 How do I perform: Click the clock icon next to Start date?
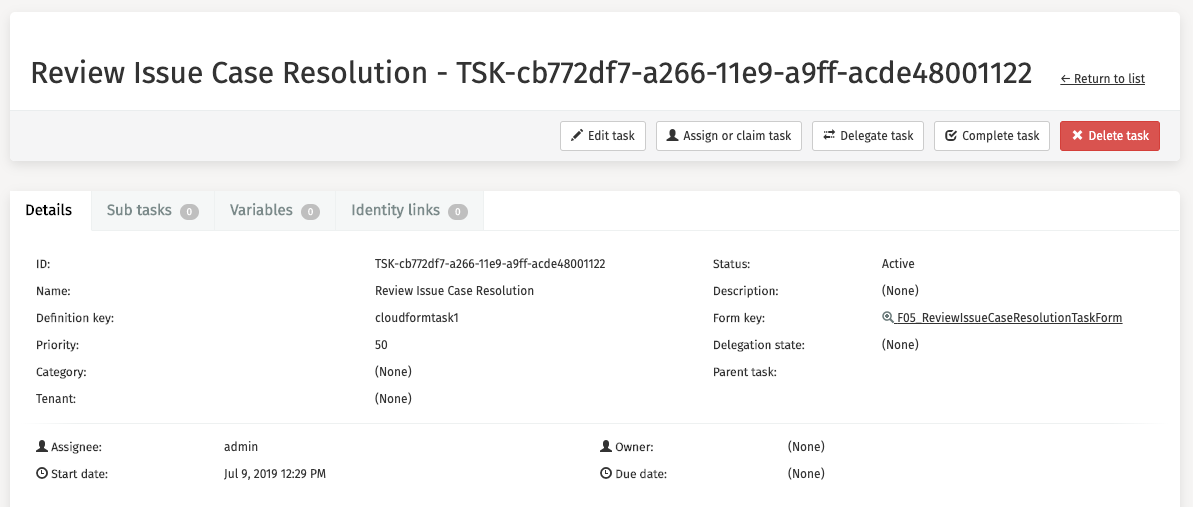[x=42, y=474]
